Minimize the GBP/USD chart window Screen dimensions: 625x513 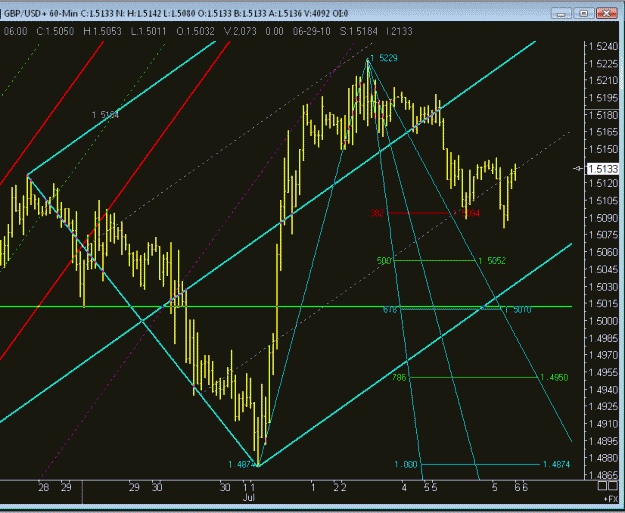pos(561,14)
